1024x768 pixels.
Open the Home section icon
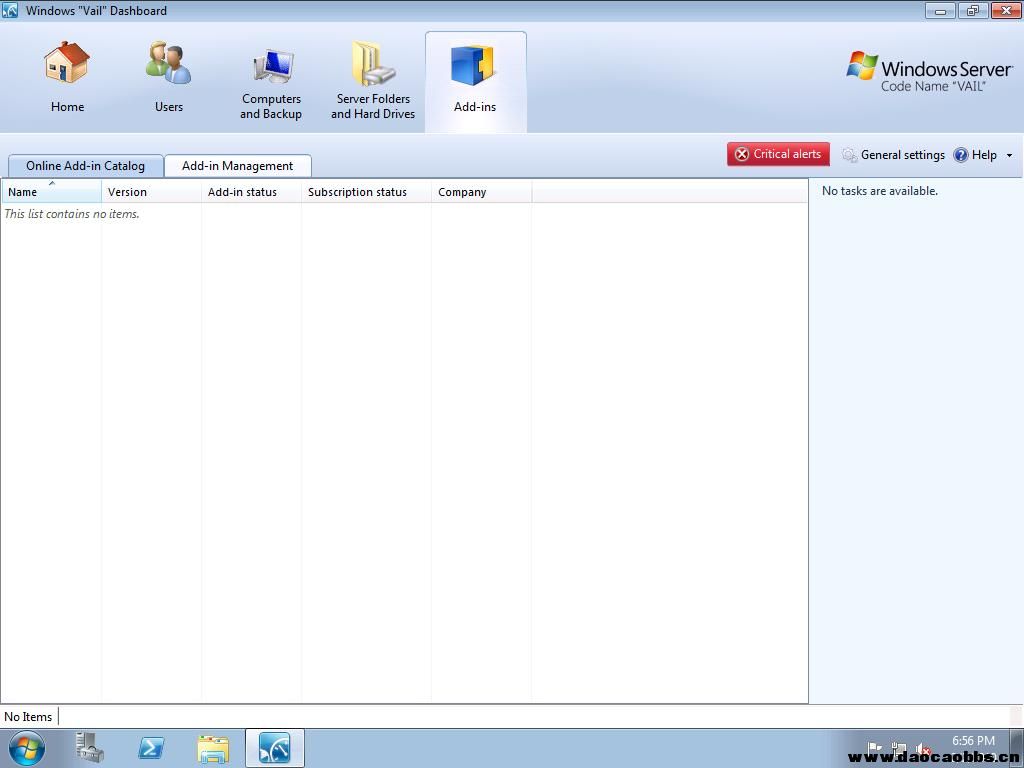(x=67, y=64)
